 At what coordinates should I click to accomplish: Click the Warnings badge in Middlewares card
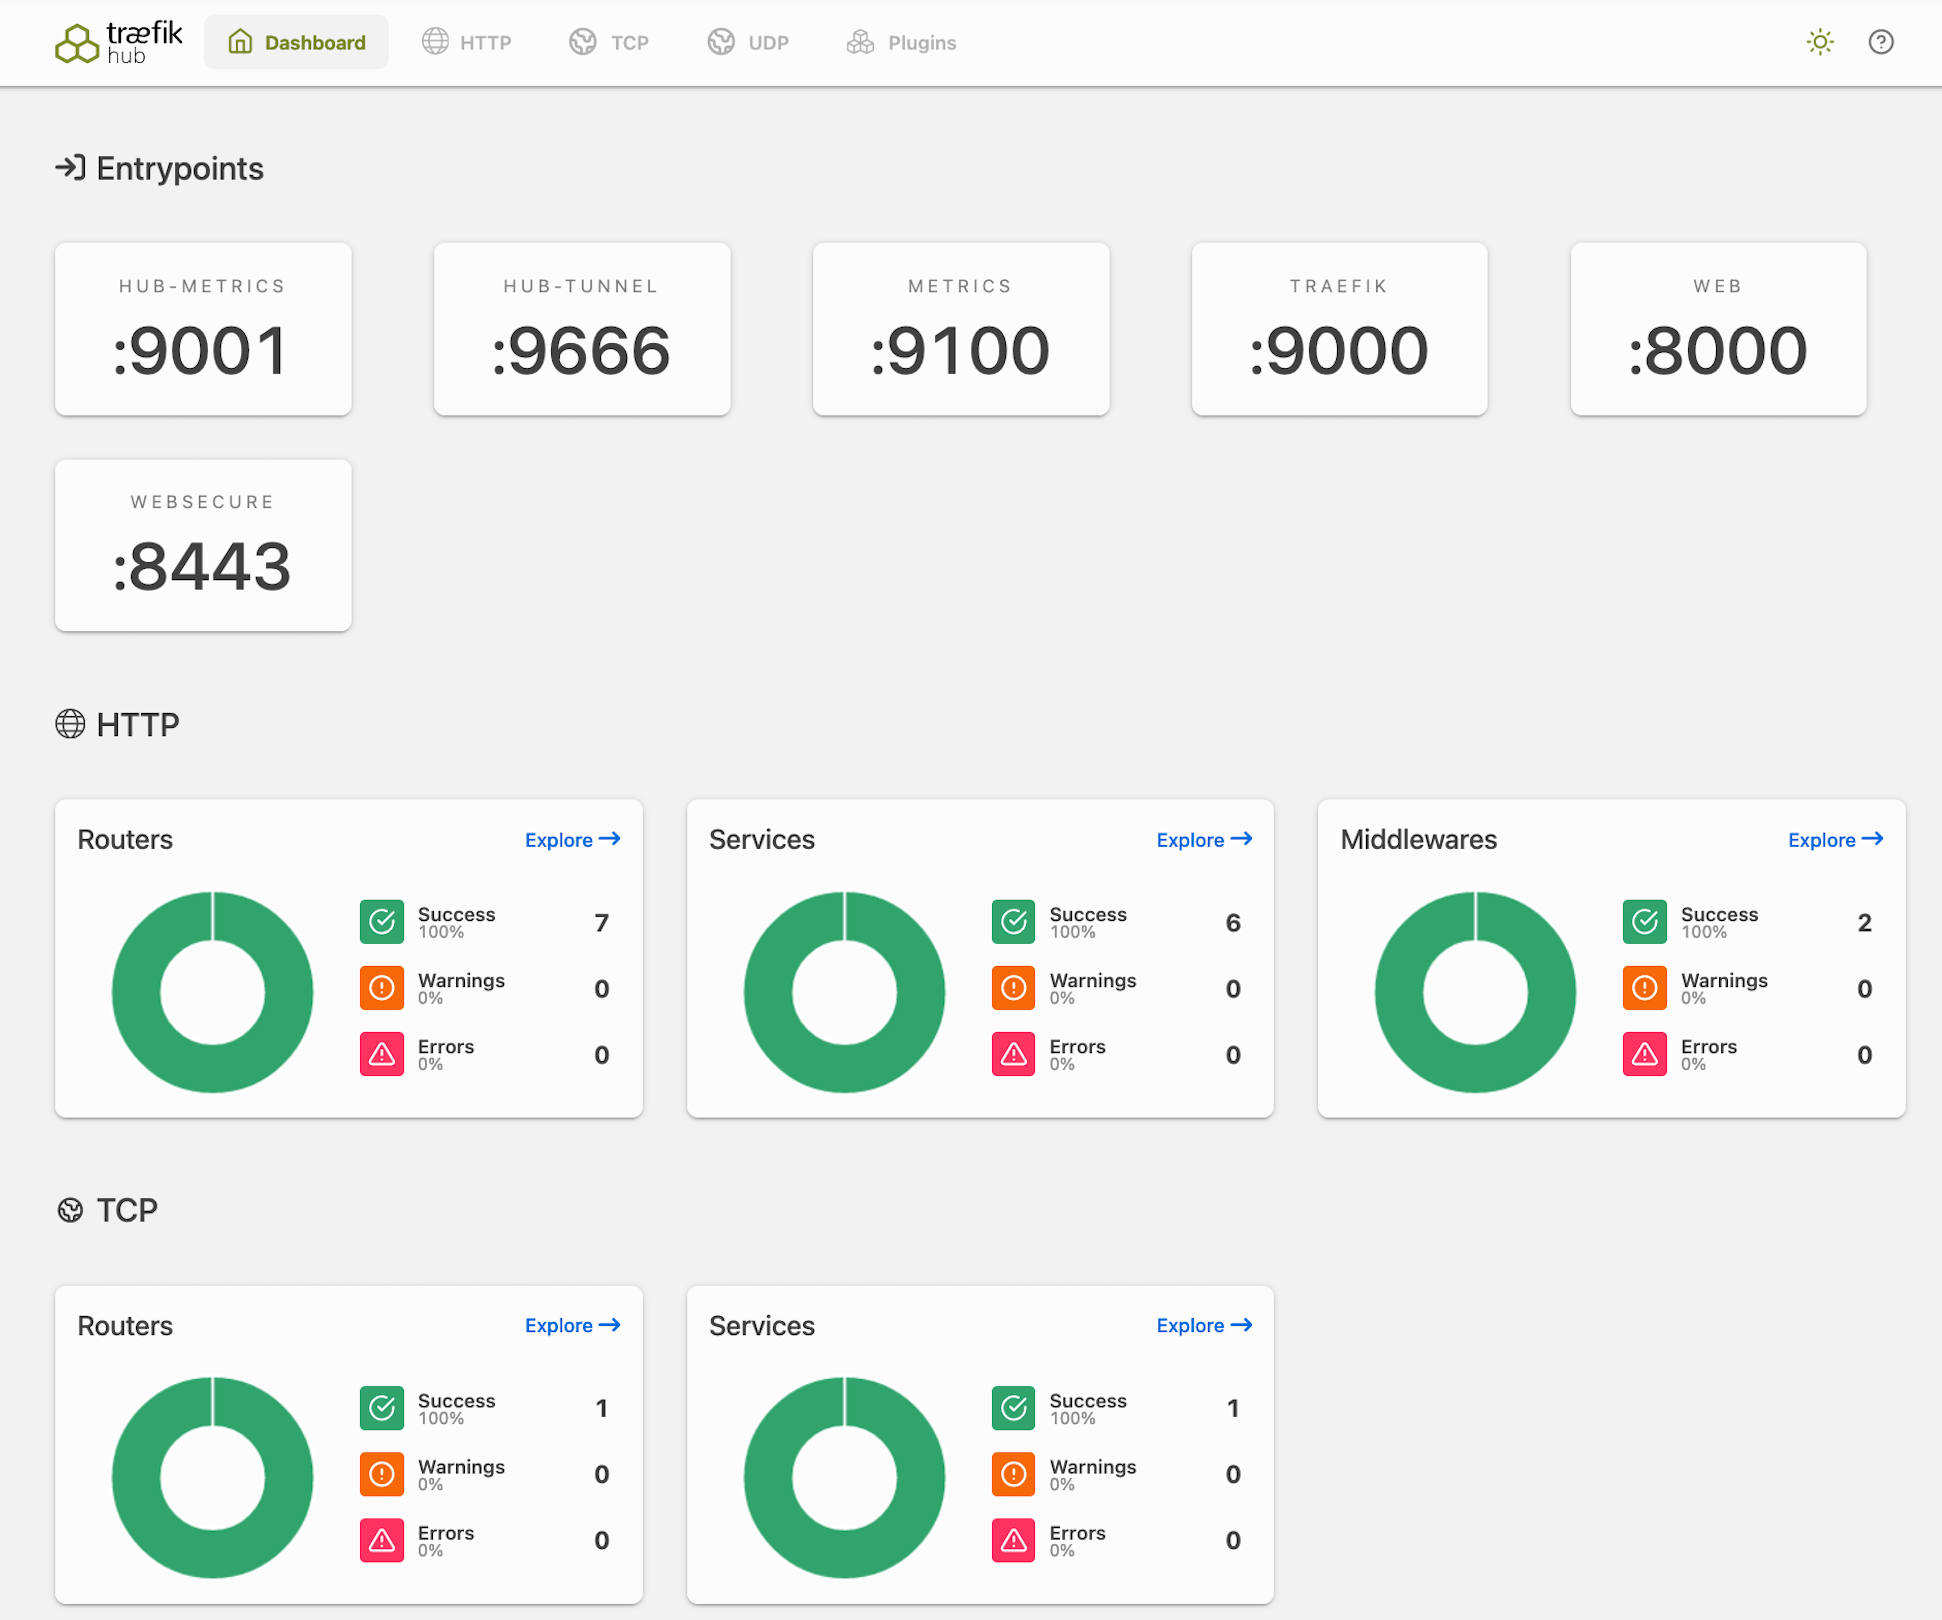click(1644, 987)
